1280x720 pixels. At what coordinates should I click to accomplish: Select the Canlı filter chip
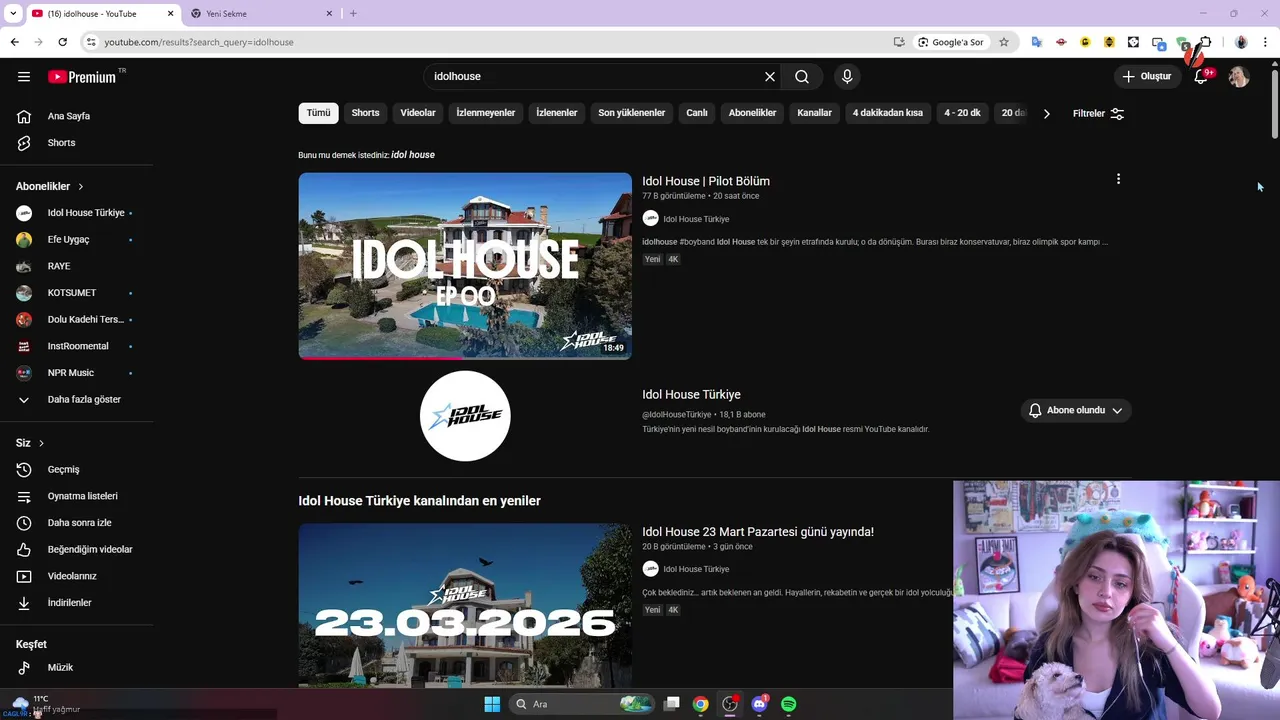click(697, 113)
